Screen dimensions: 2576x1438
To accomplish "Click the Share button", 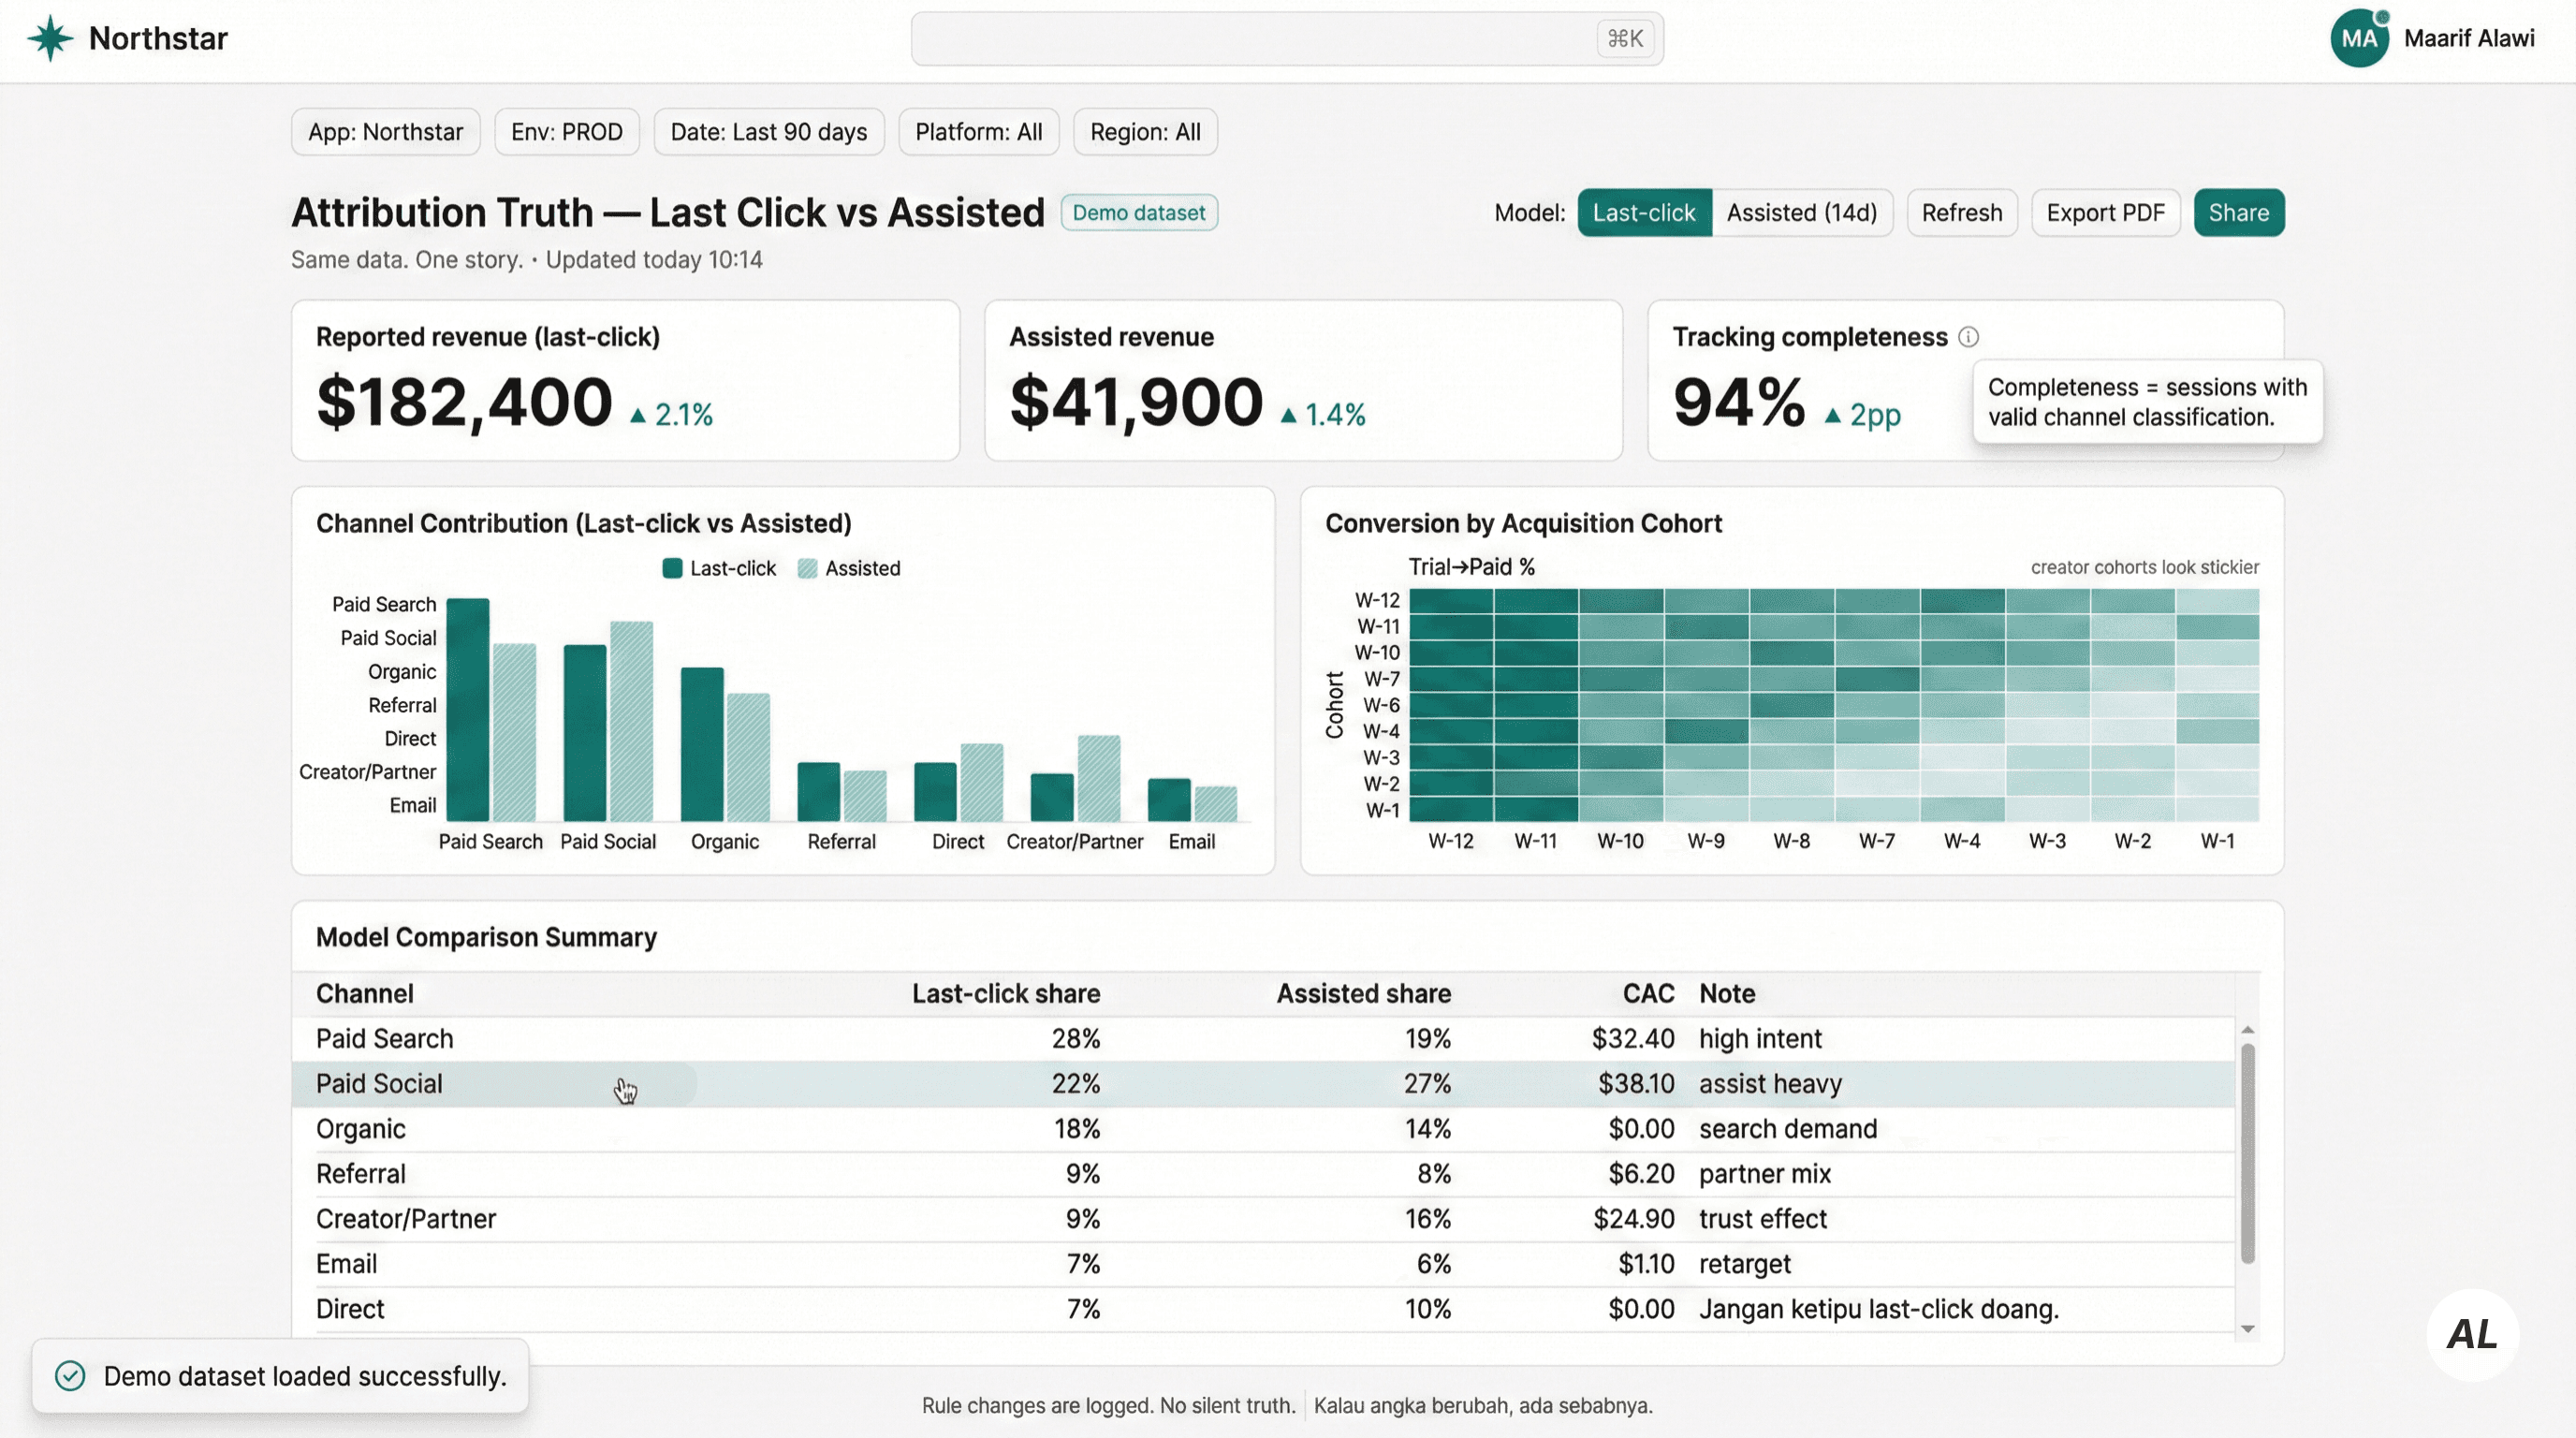I will [x=2238, y=213].
